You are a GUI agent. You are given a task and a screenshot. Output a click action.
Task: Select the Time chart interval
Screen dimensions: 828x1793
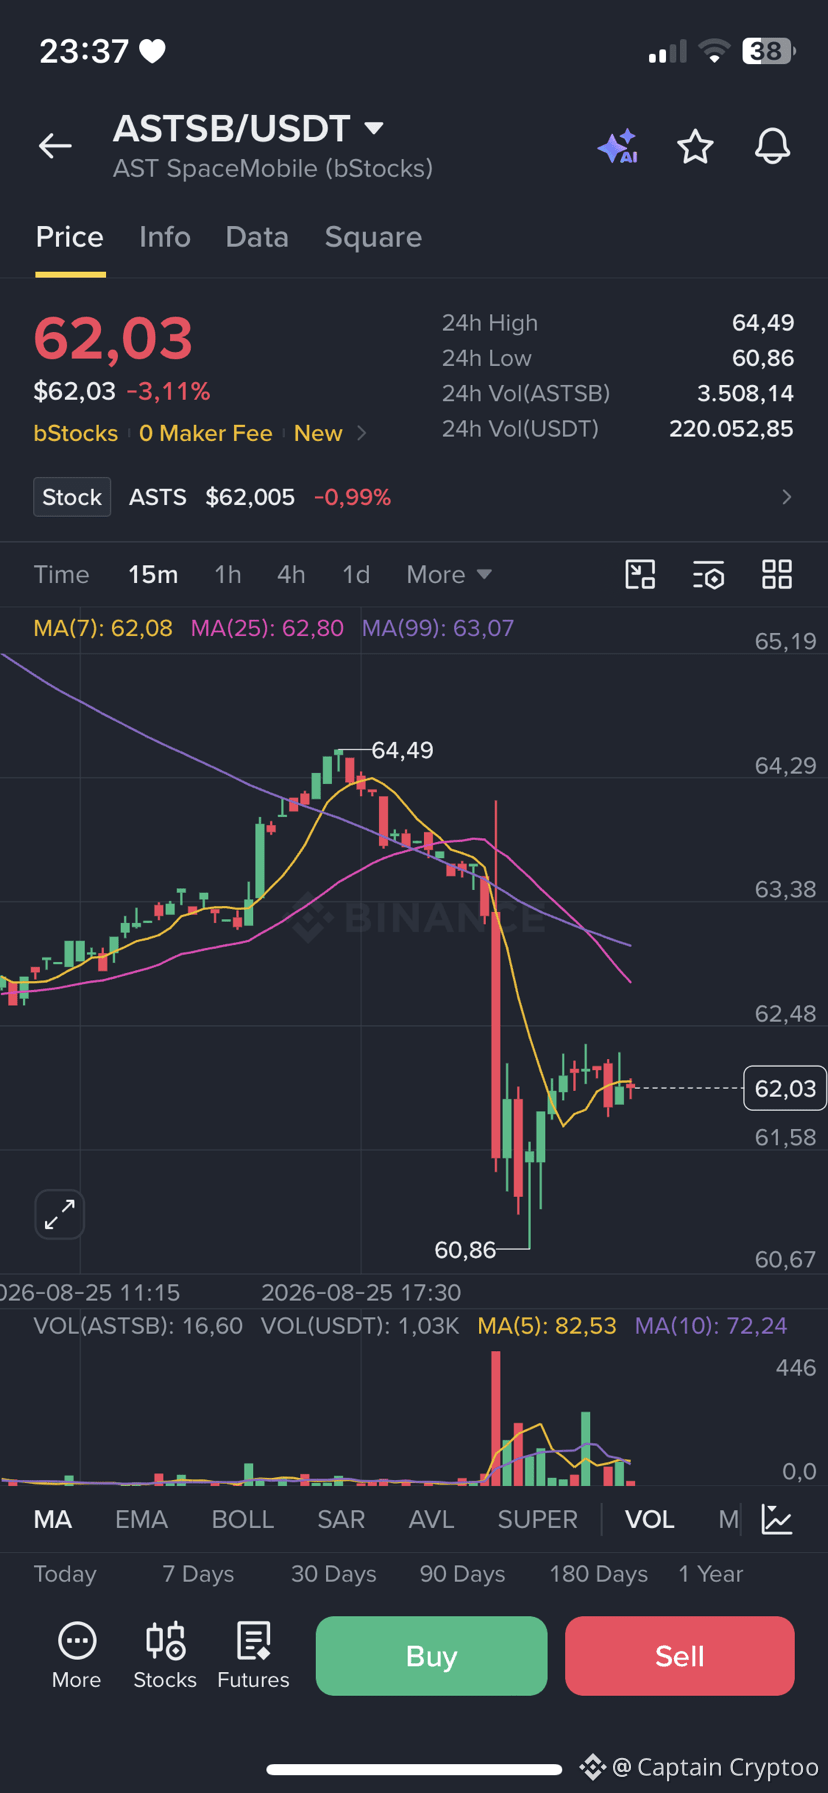pyautogui.click(x=62, y=574)
